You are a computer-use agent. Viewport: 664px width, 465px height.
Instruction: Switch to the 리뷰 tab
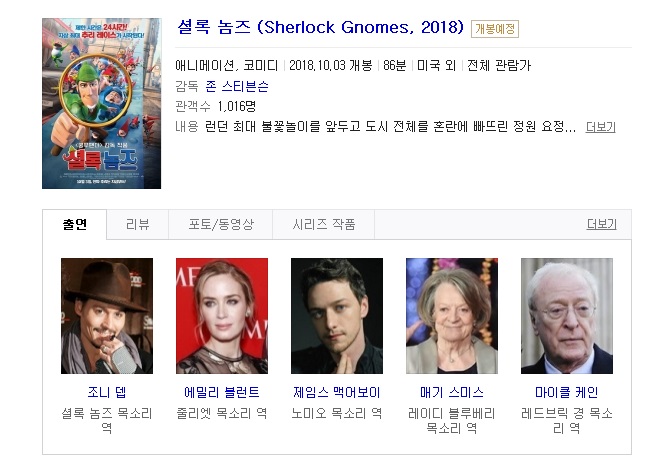coord(138,224)
